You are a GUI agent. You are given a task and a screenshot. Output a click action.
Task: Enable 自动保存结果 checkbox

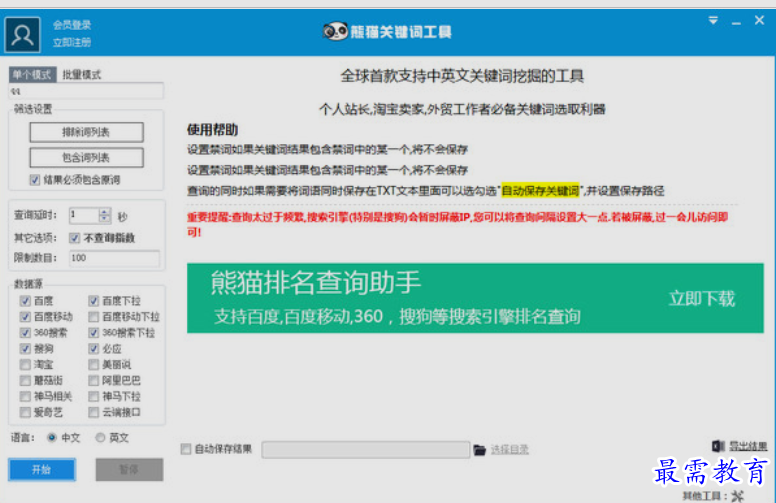[186, 449]
